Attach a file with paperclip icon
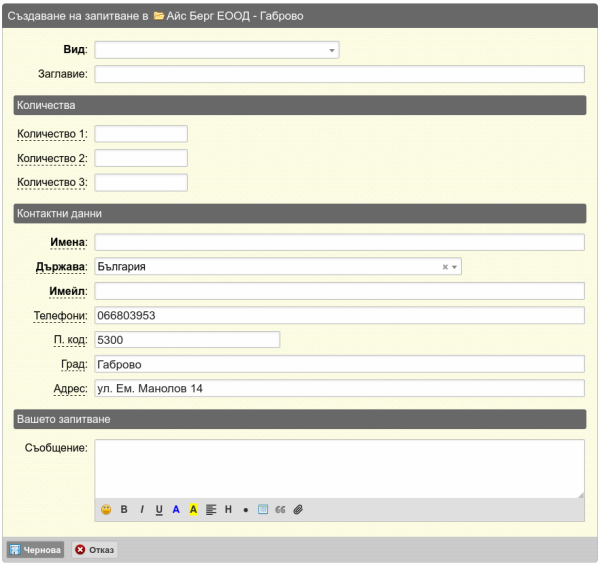 pyautogui.click(x=298, y=509)
